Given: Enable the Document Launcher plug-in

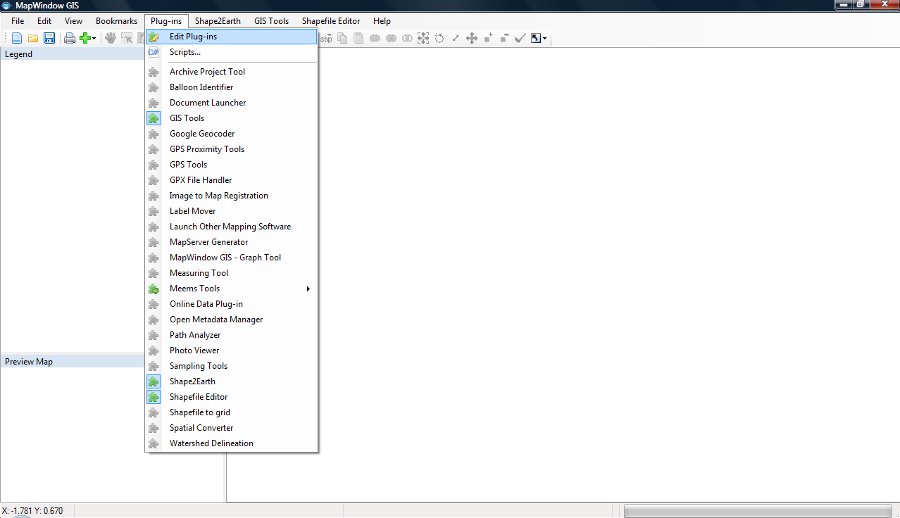Looking at the screenshot, I should [x=231, y=103].
